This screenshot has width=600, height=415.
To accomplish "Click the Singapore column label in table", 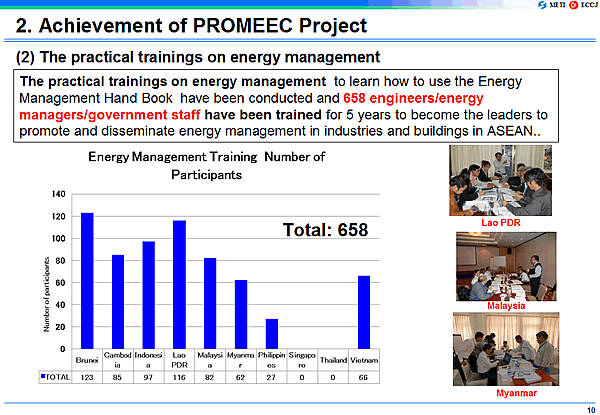I will tap(303, 360).
